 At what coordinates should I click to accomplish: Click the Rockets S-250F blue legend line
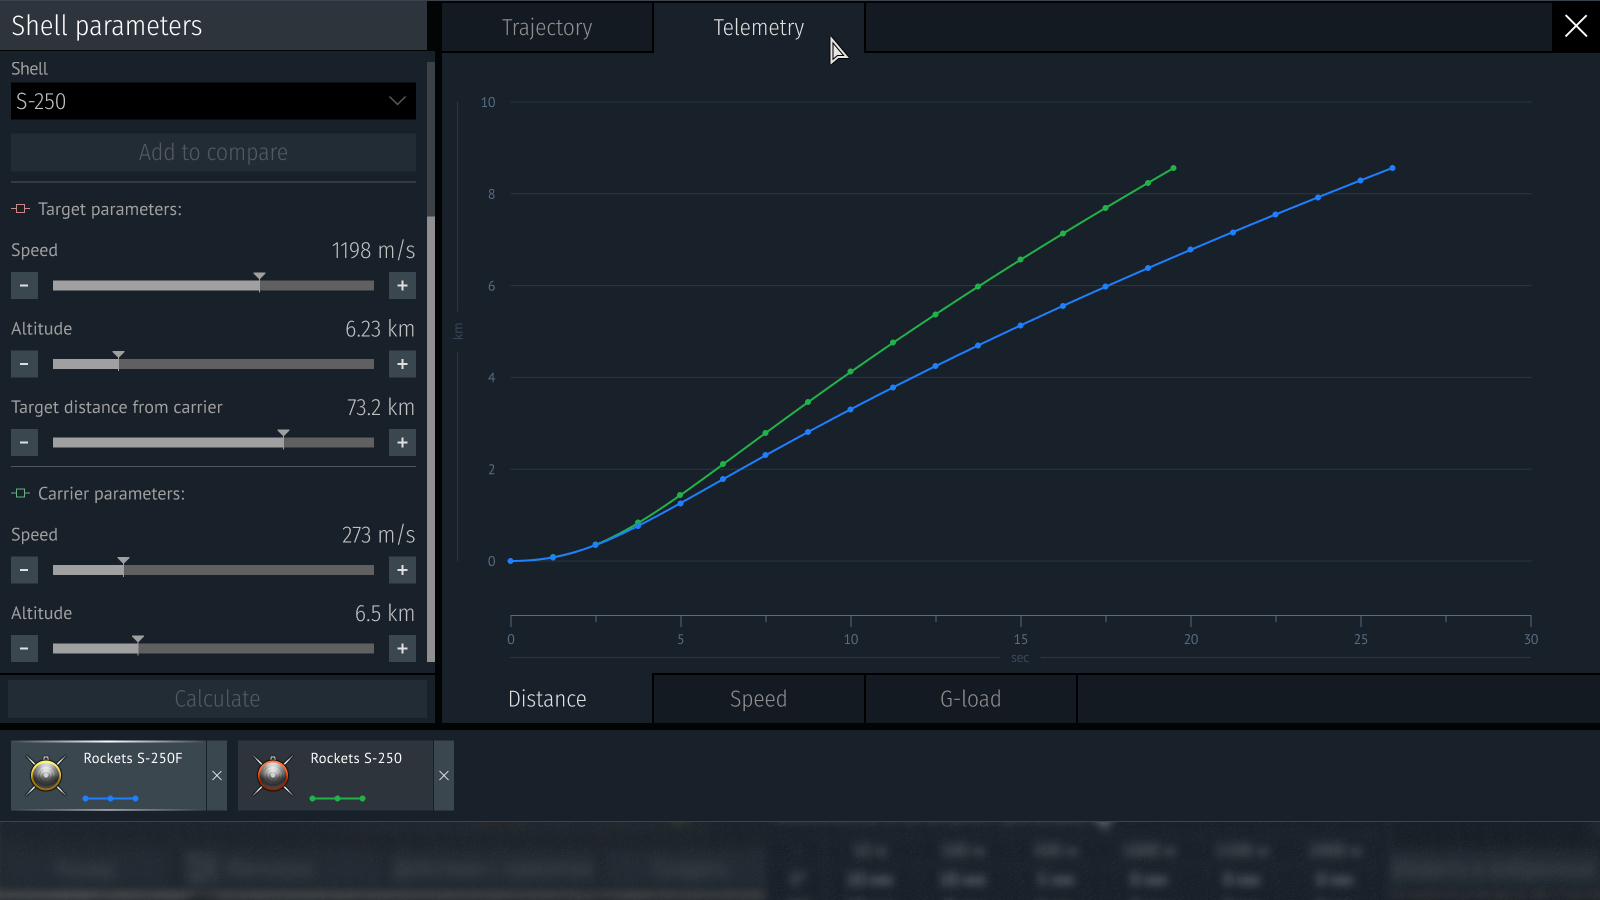point(110,798)
